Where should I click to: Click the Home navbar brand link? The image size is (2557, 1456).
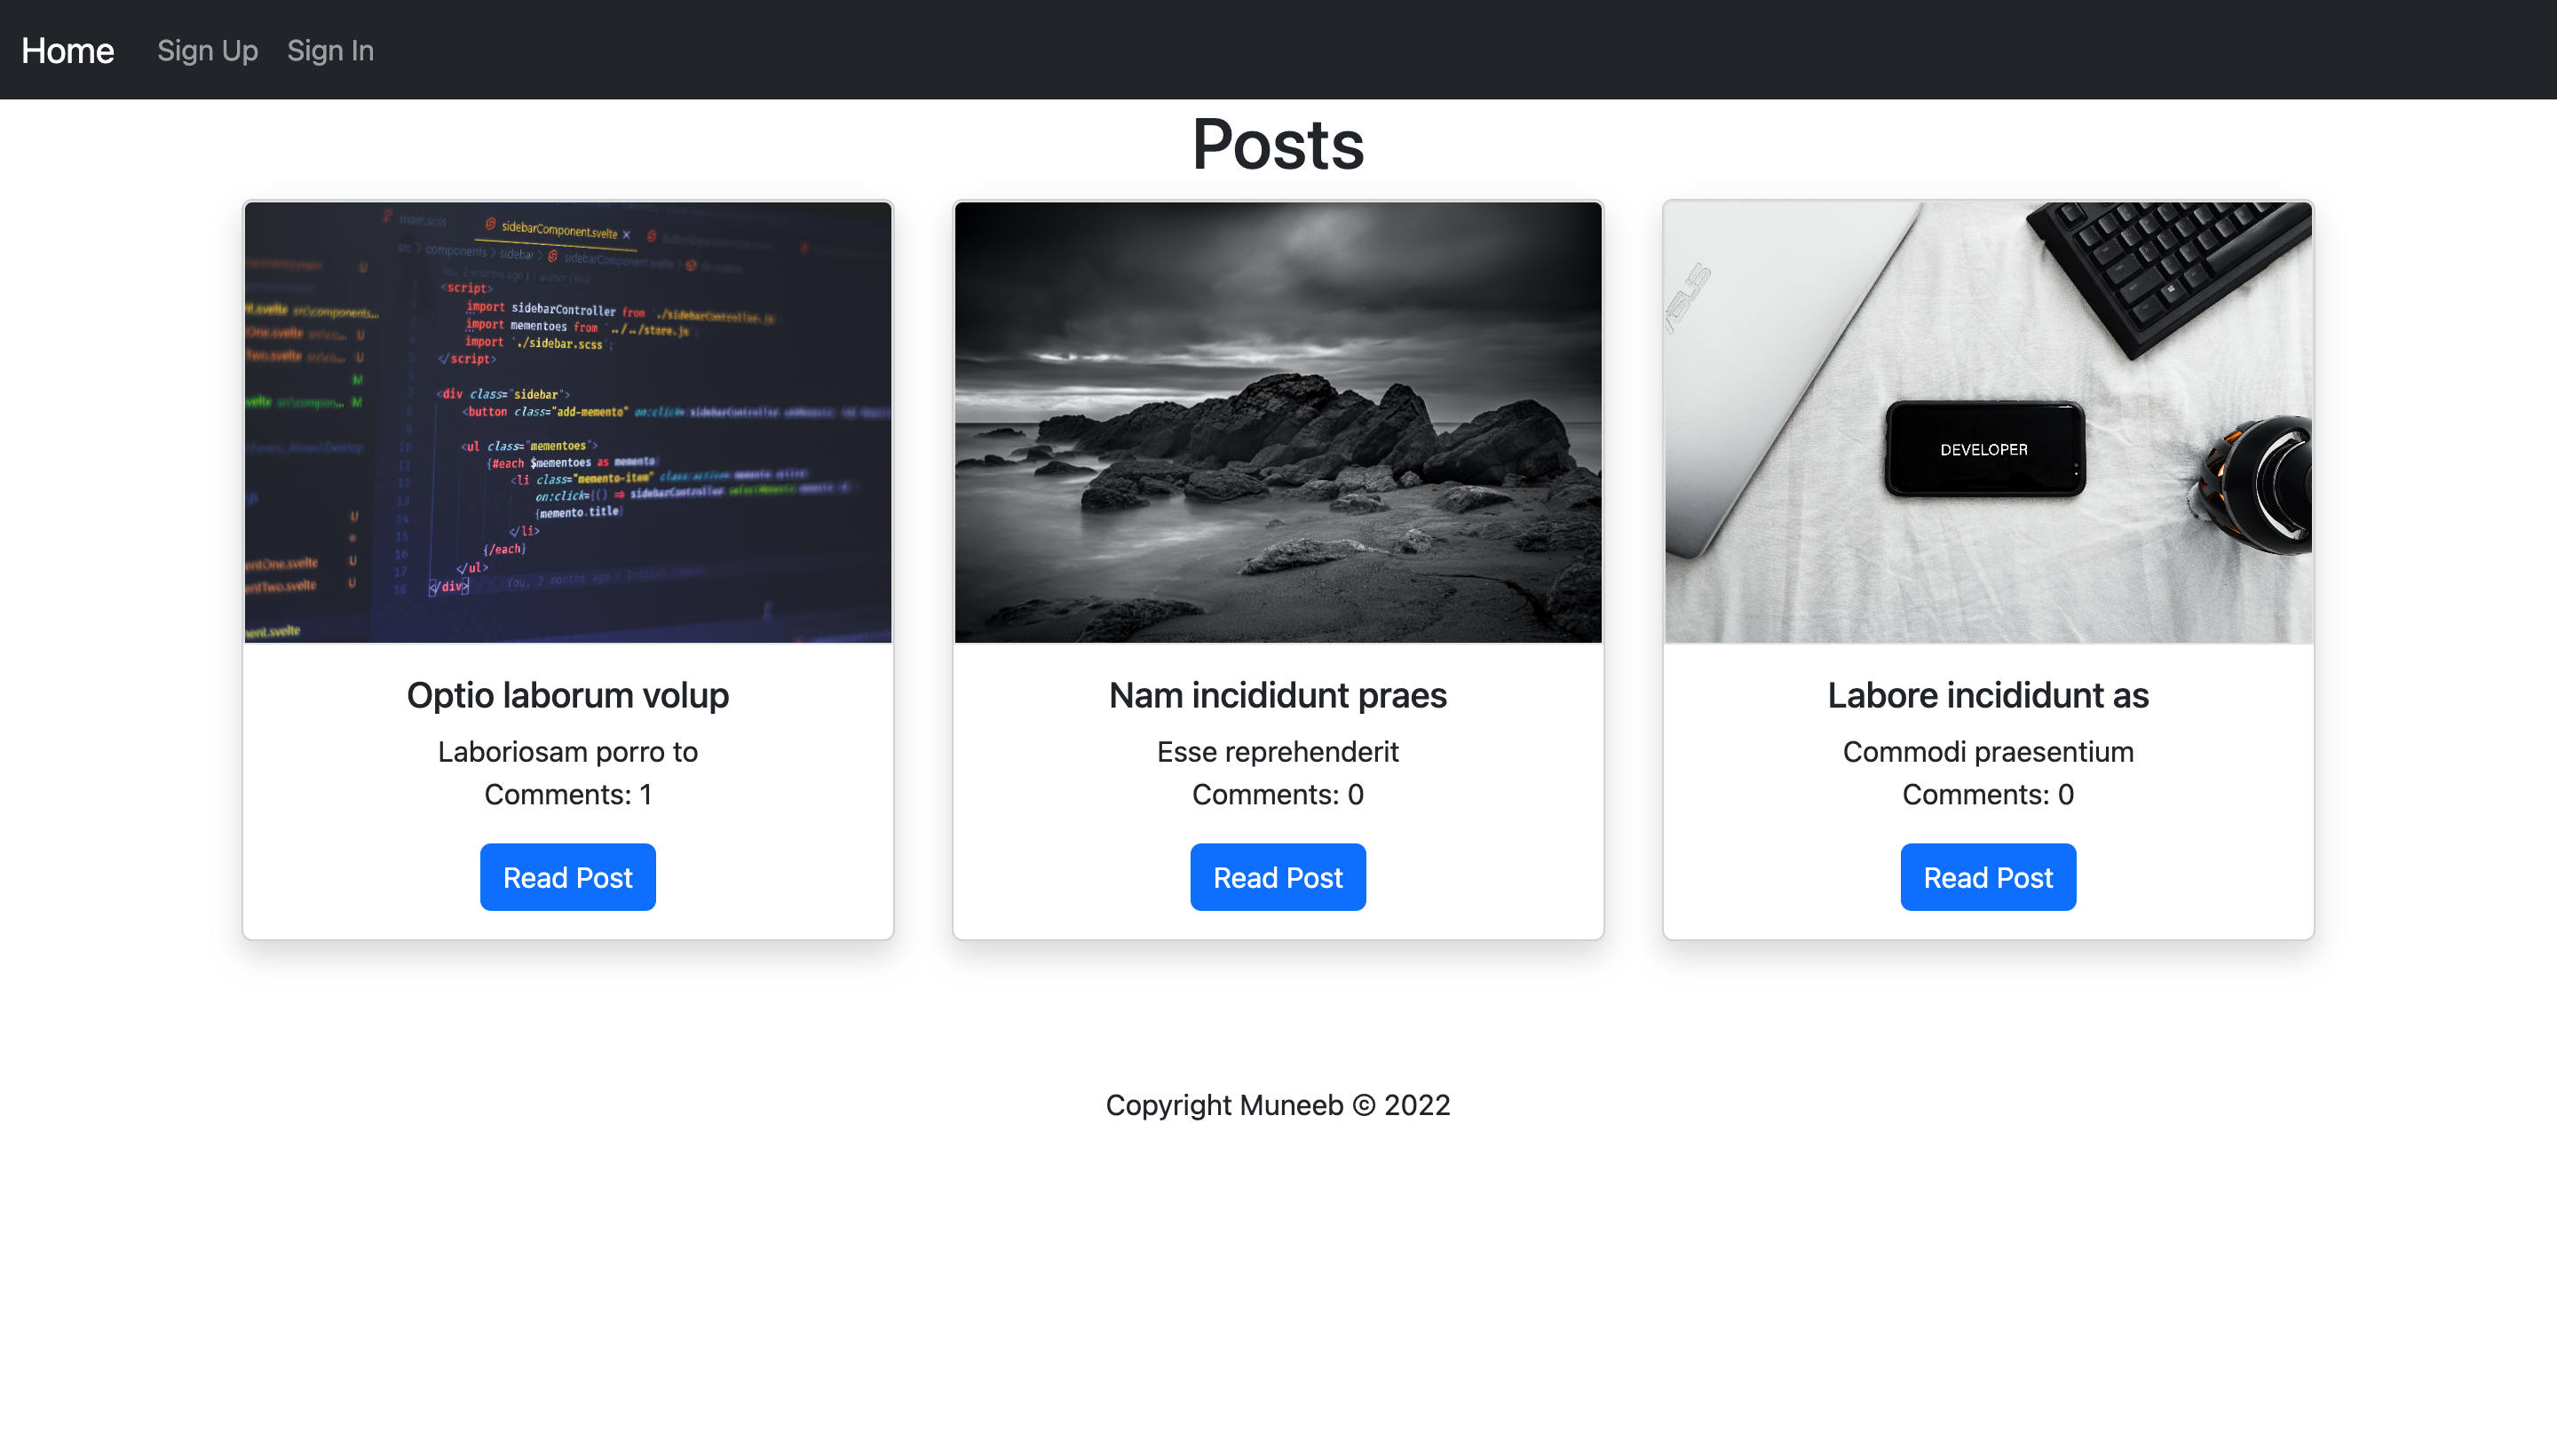tap(67, 50)
